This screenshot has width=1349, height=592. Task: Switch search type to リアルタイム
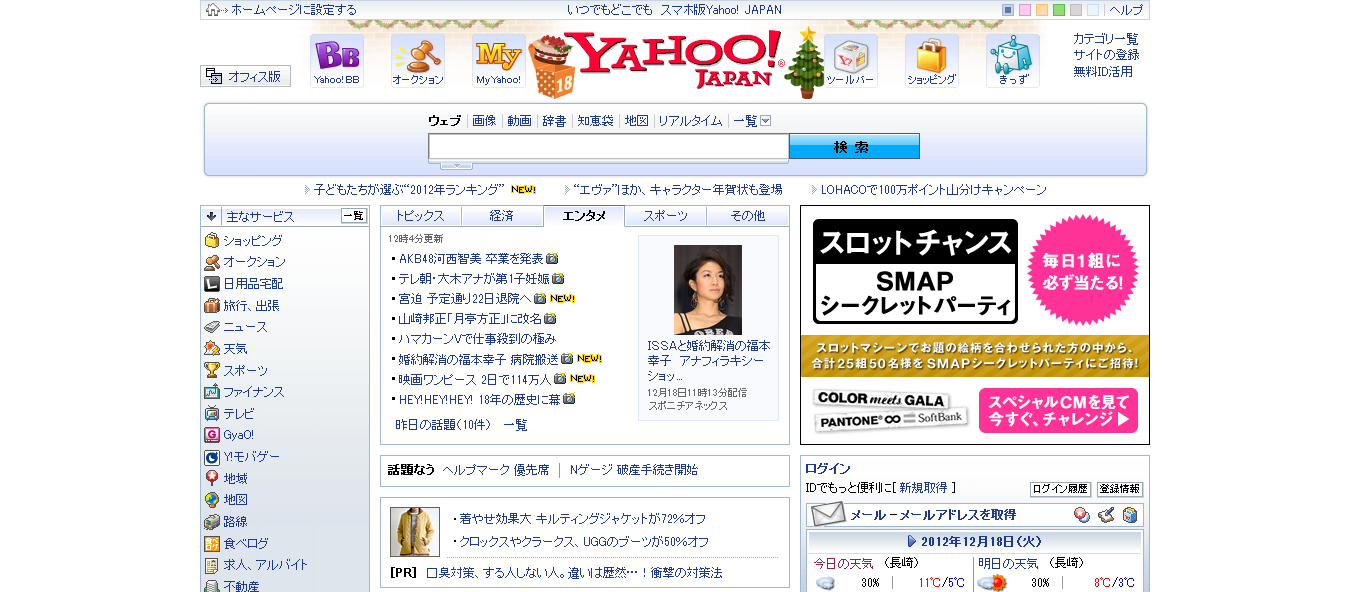click(690, 121)
